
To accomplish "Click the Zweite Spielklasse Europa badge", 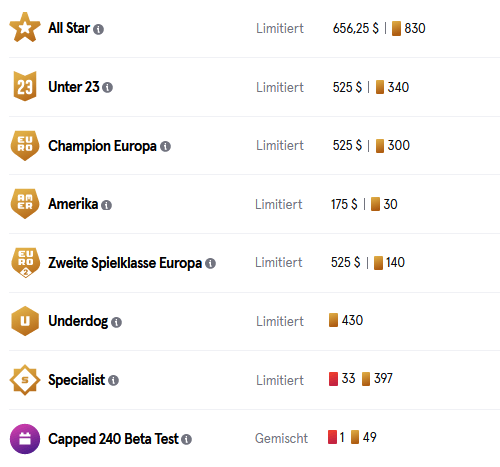I will click(x=25, y=263).
